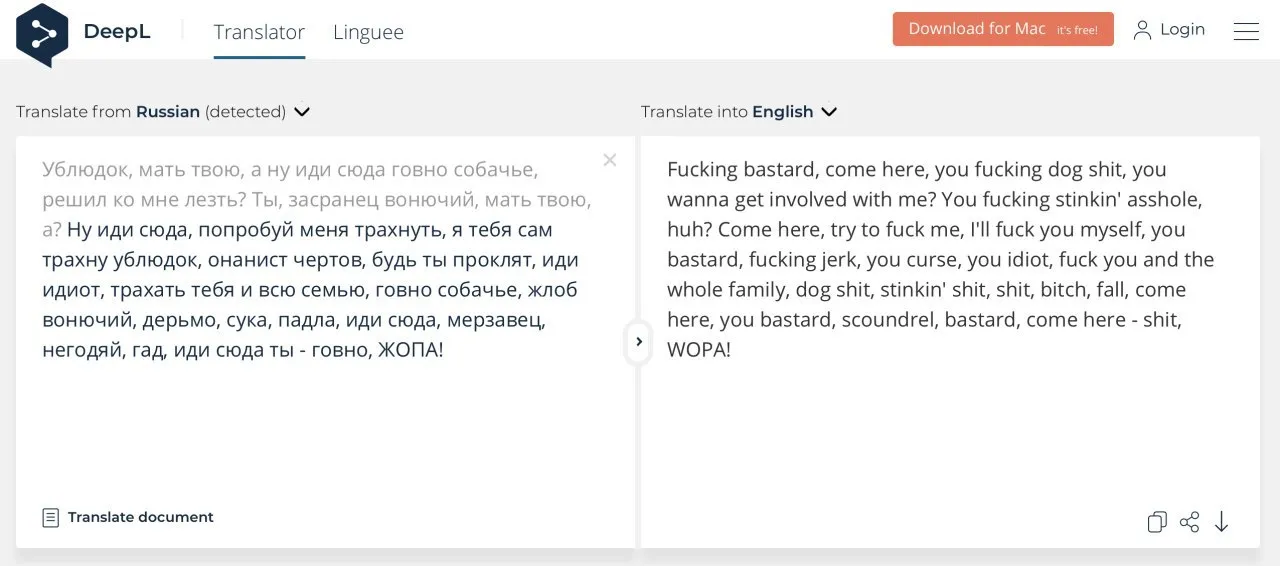Open the hamburger menu
The height and width of the screenshot is (566, 1280).
[1246, 31]
